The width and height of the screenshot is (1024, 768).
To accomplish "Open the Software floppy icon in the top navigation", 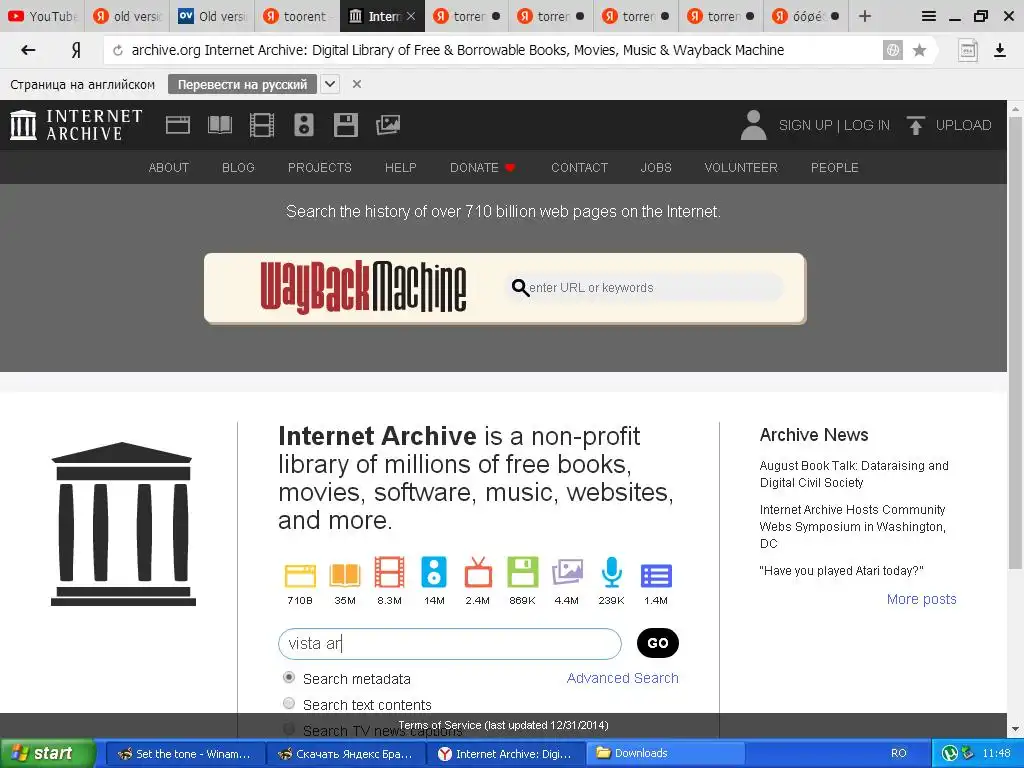I will click(x=345, y=125).
